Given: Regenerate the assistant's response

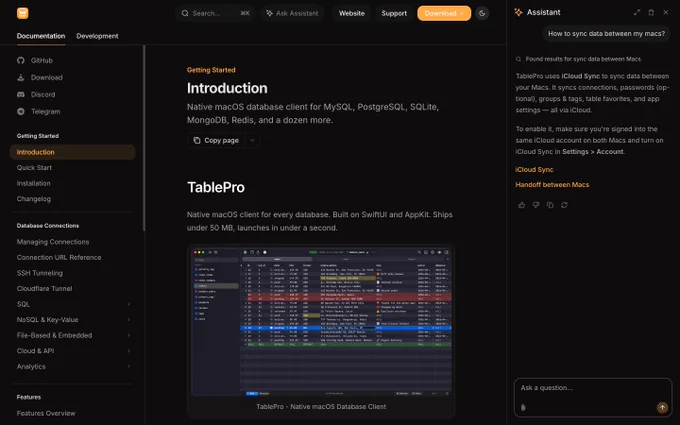Looking at the screenshot, I should (564, 205).
